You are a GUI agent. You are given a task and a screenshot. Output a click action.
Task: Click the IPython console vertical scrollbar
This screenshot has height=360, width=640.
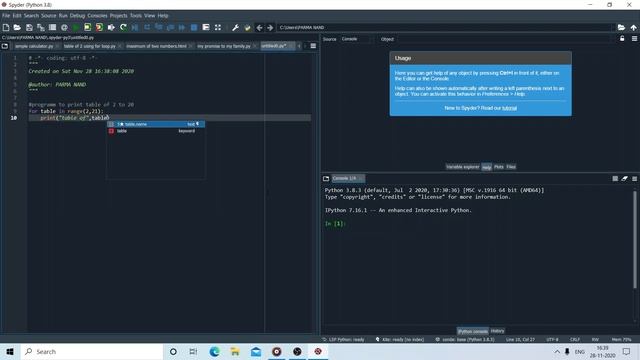(x=635, y=240)
